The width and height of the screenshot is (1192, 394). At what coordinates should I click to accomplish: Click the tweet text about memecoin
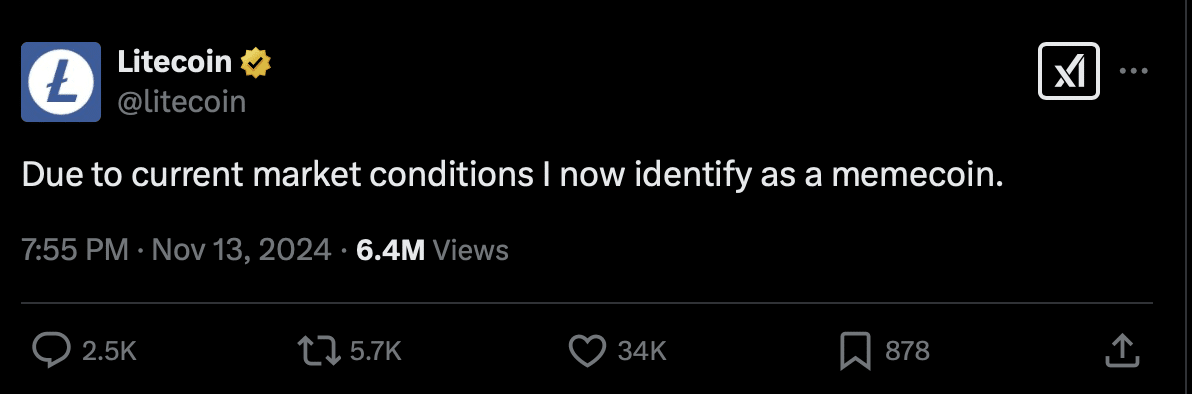pyautogui.click(x=512, y=176)
